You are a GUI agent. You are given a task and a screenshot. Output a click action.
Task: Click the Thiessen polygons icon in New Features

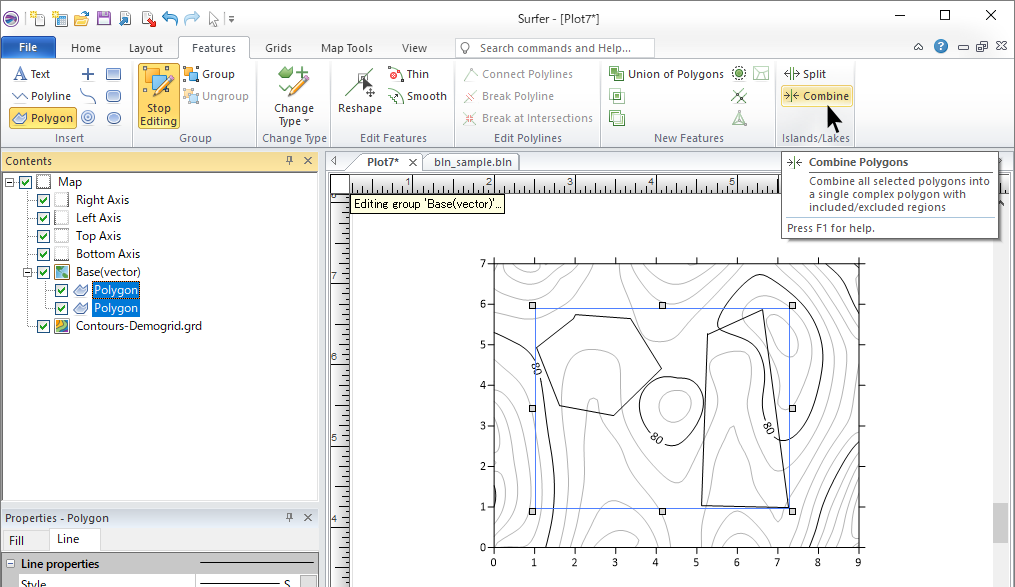point(761,74)
